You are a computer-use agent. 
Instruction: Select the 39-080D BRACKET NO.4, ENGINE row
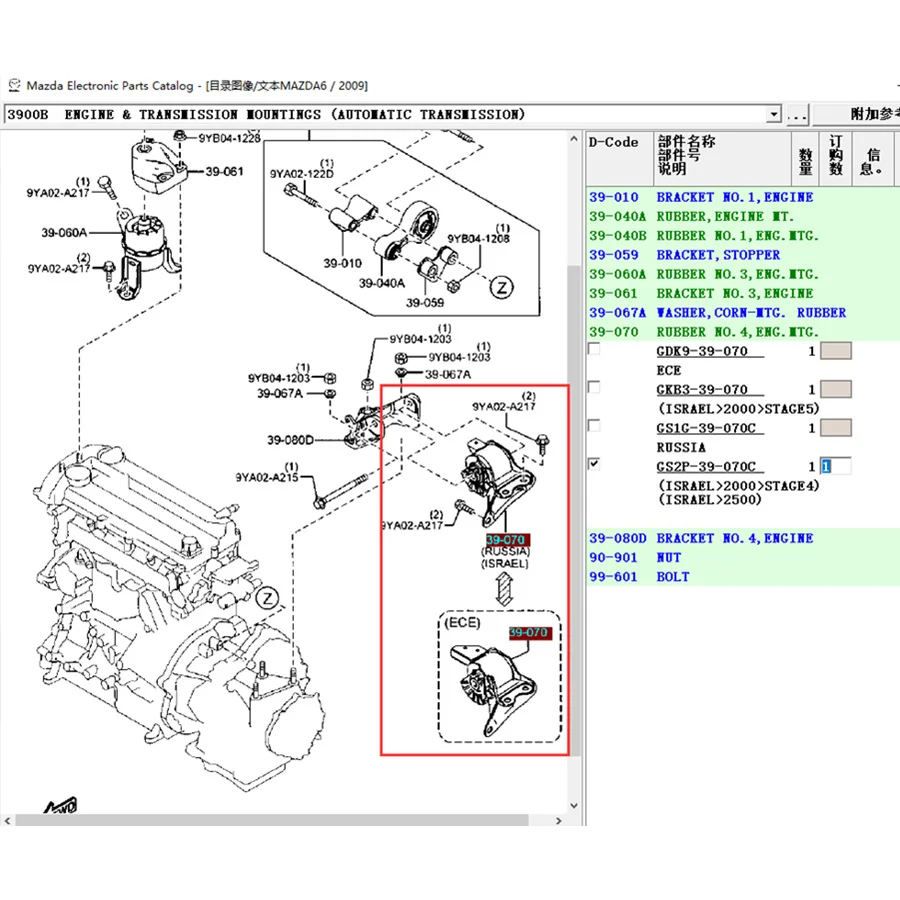(743, 538)
